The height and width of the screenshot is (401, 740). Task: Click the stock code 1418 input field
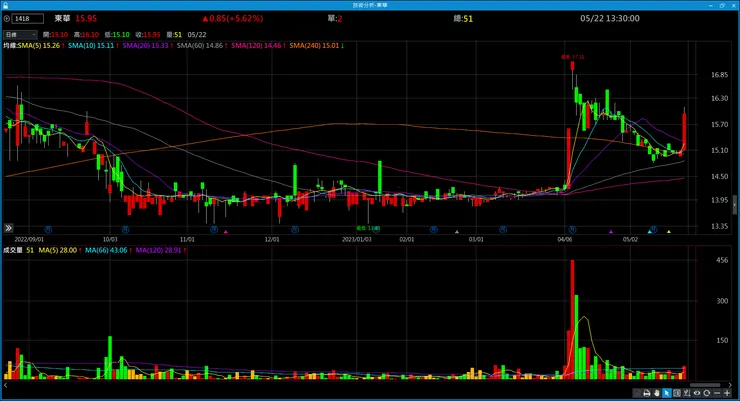coord(28,18)
